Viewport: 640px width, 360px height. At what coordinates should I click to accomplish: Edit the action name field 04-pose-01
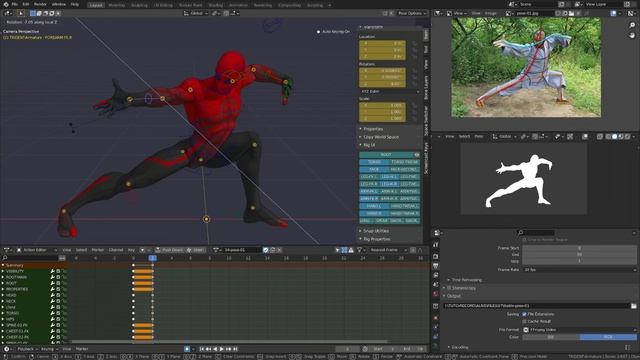241,250
